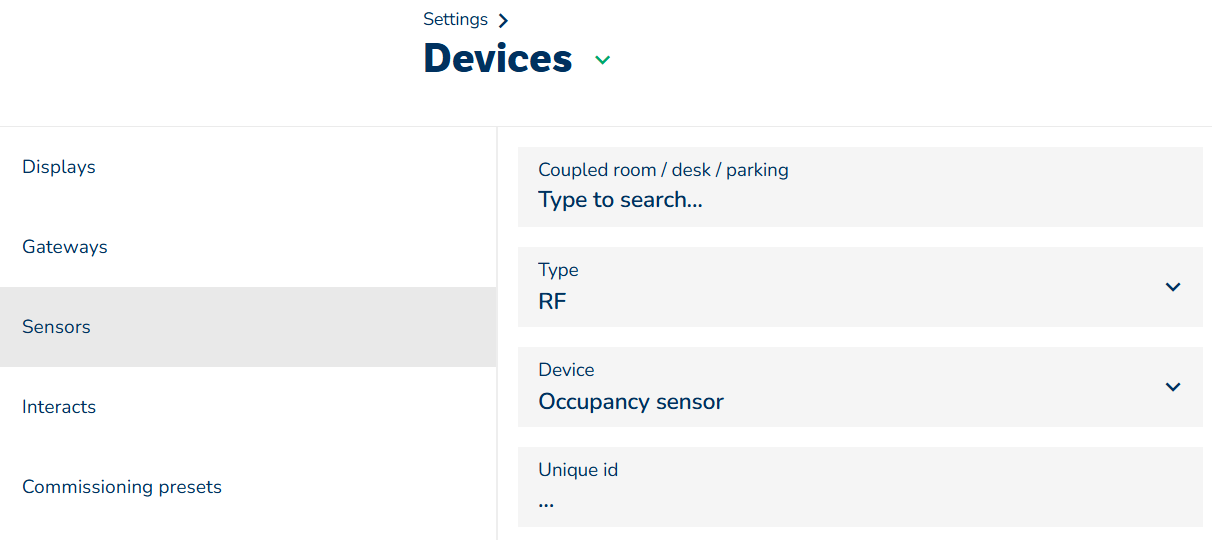
Task: Click the 'Unique id' field label
Action: pos(578,470)
